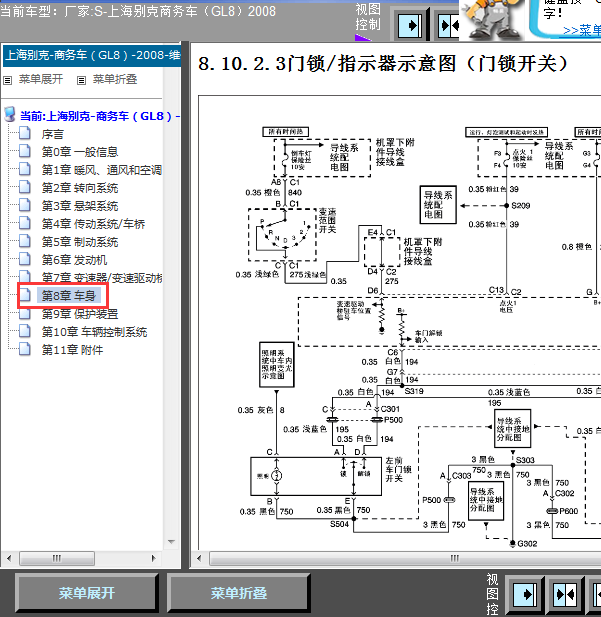Screen dimensions: 601x617
Task: Select 第3章 悬架系统 chapter
Action: [x=80, y=206]
